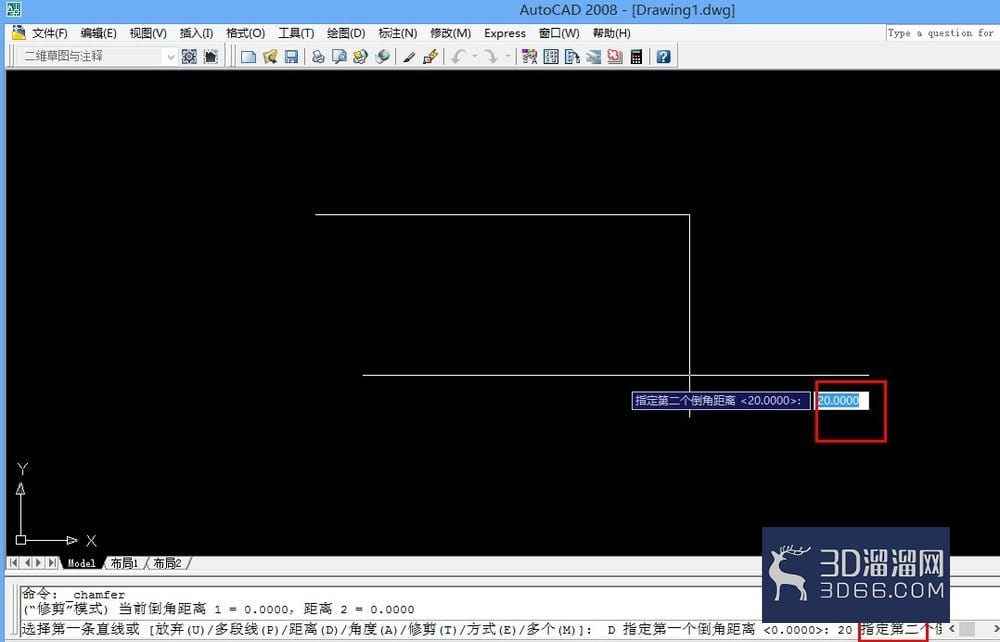Create a new drawing with the New icon
The width and height of the screenshot is (1000, 642).
(248, 57)
